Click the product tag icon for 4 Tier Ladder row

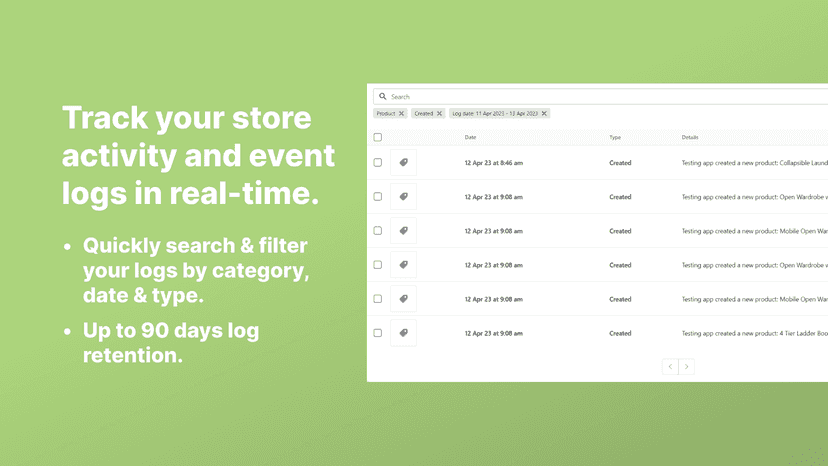click(x=403, y=333)
